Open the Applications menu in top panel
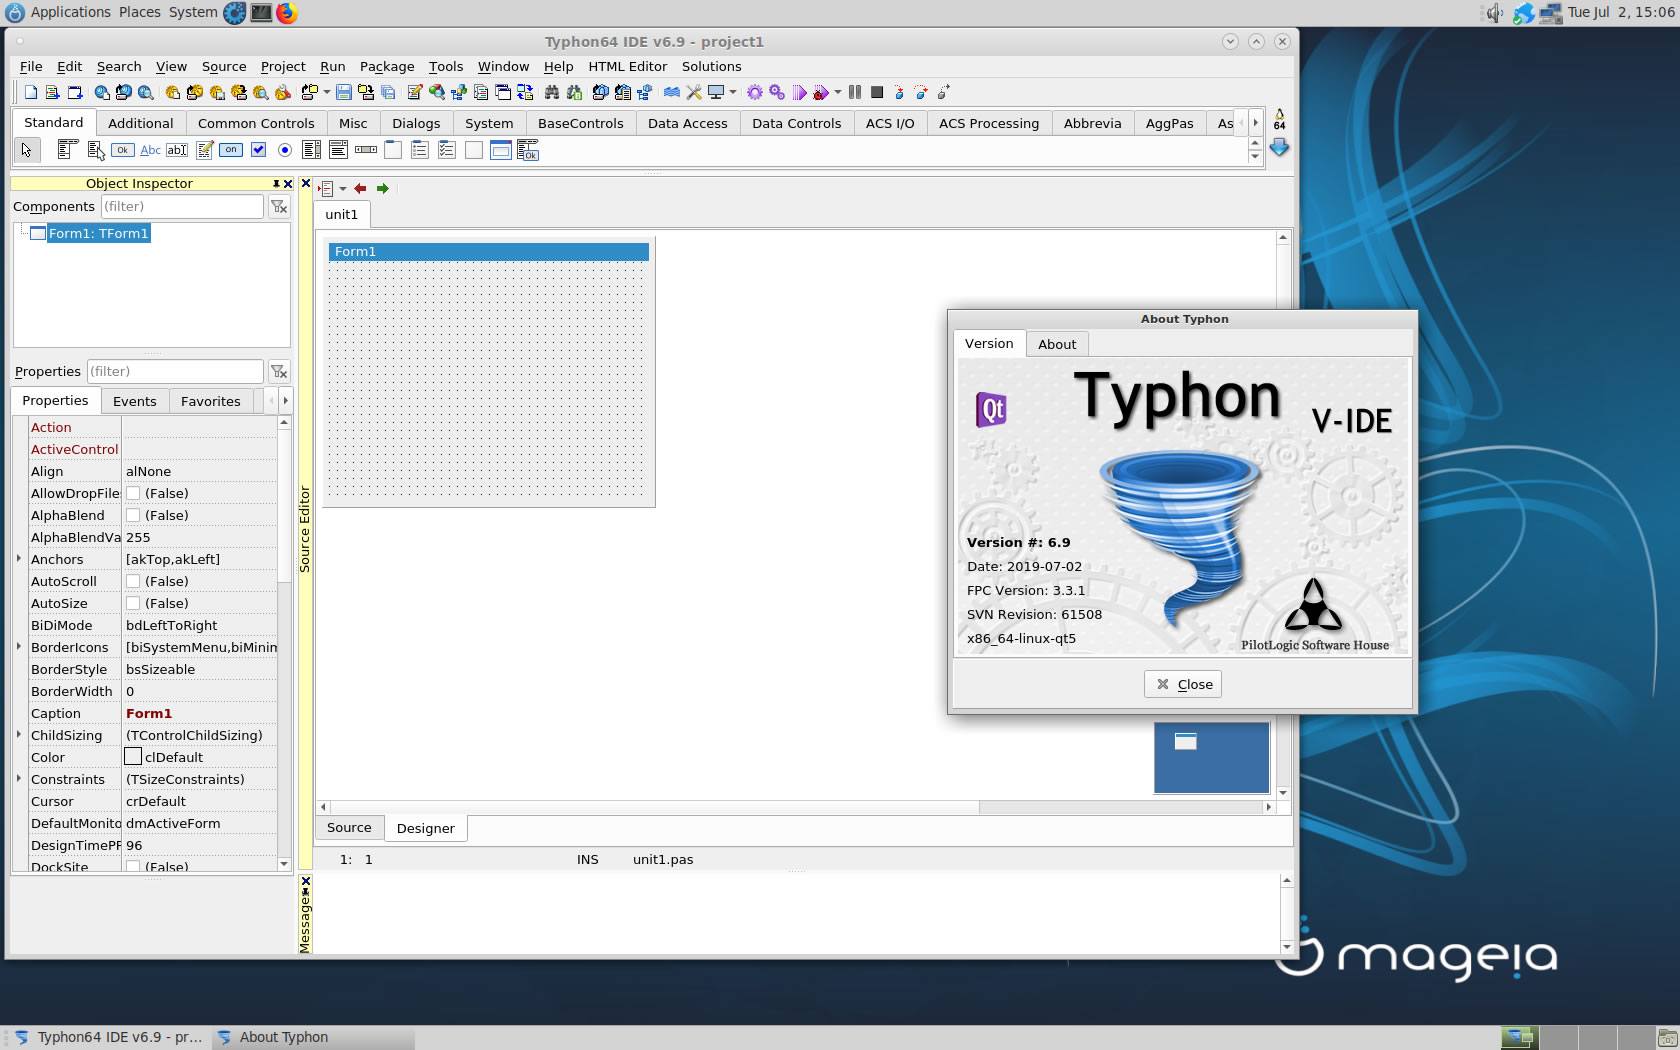The width and height of the screenshot is (1680, 1050). tap(71, 12)
